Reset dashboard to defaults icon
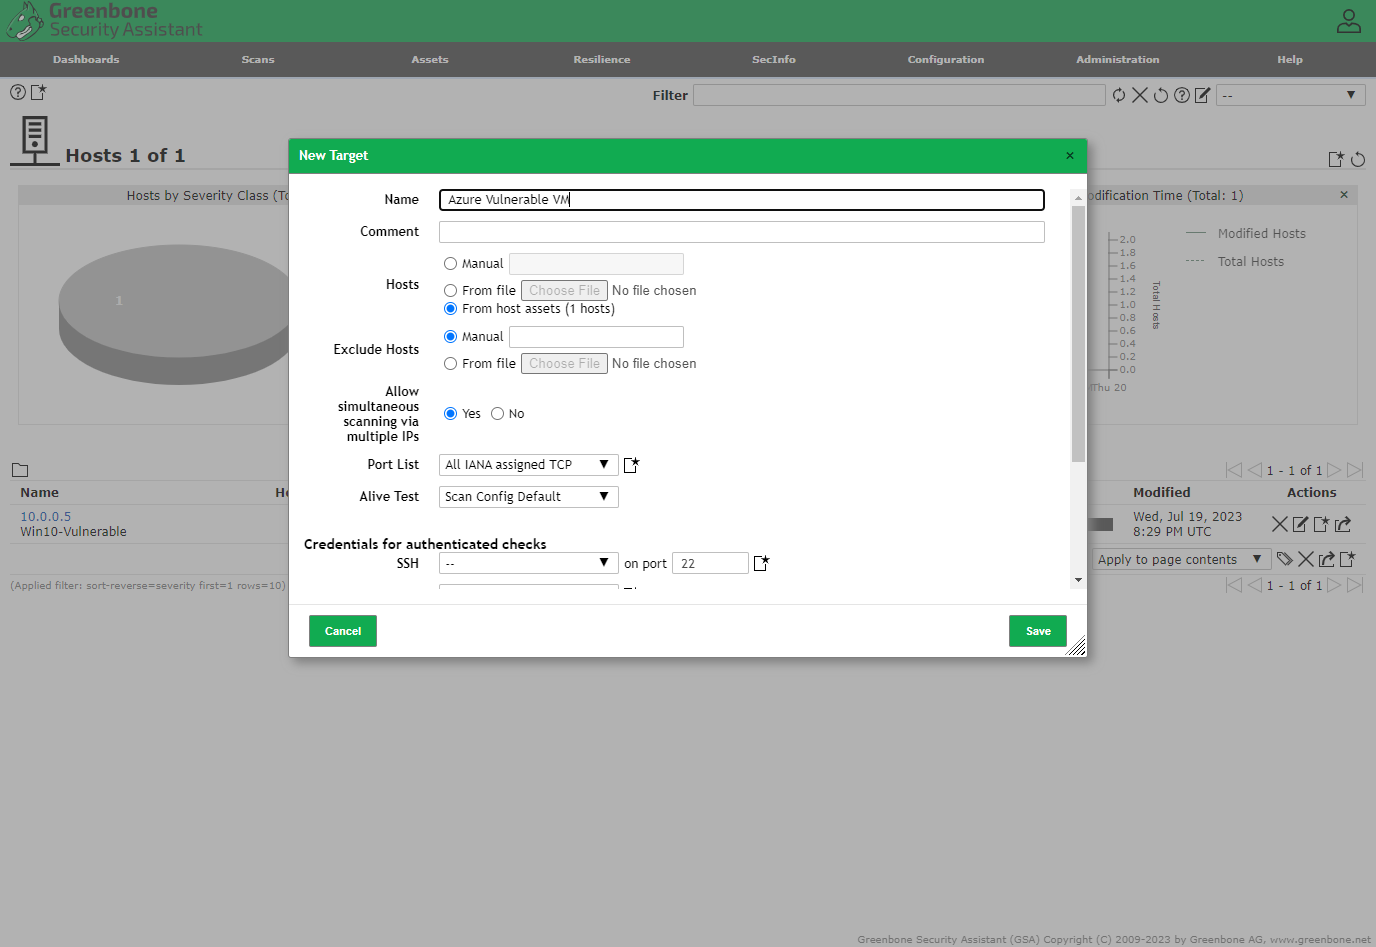 1358,159
